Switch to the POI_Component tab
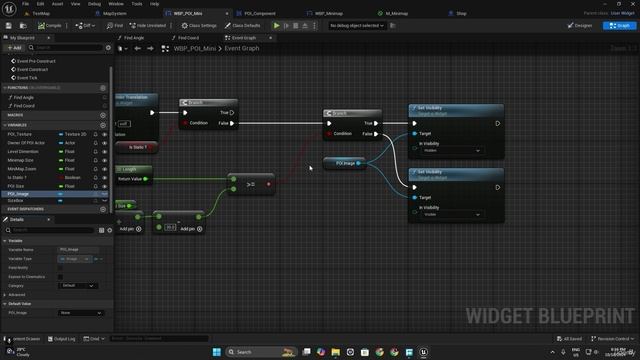 click(x=260, y=13)
